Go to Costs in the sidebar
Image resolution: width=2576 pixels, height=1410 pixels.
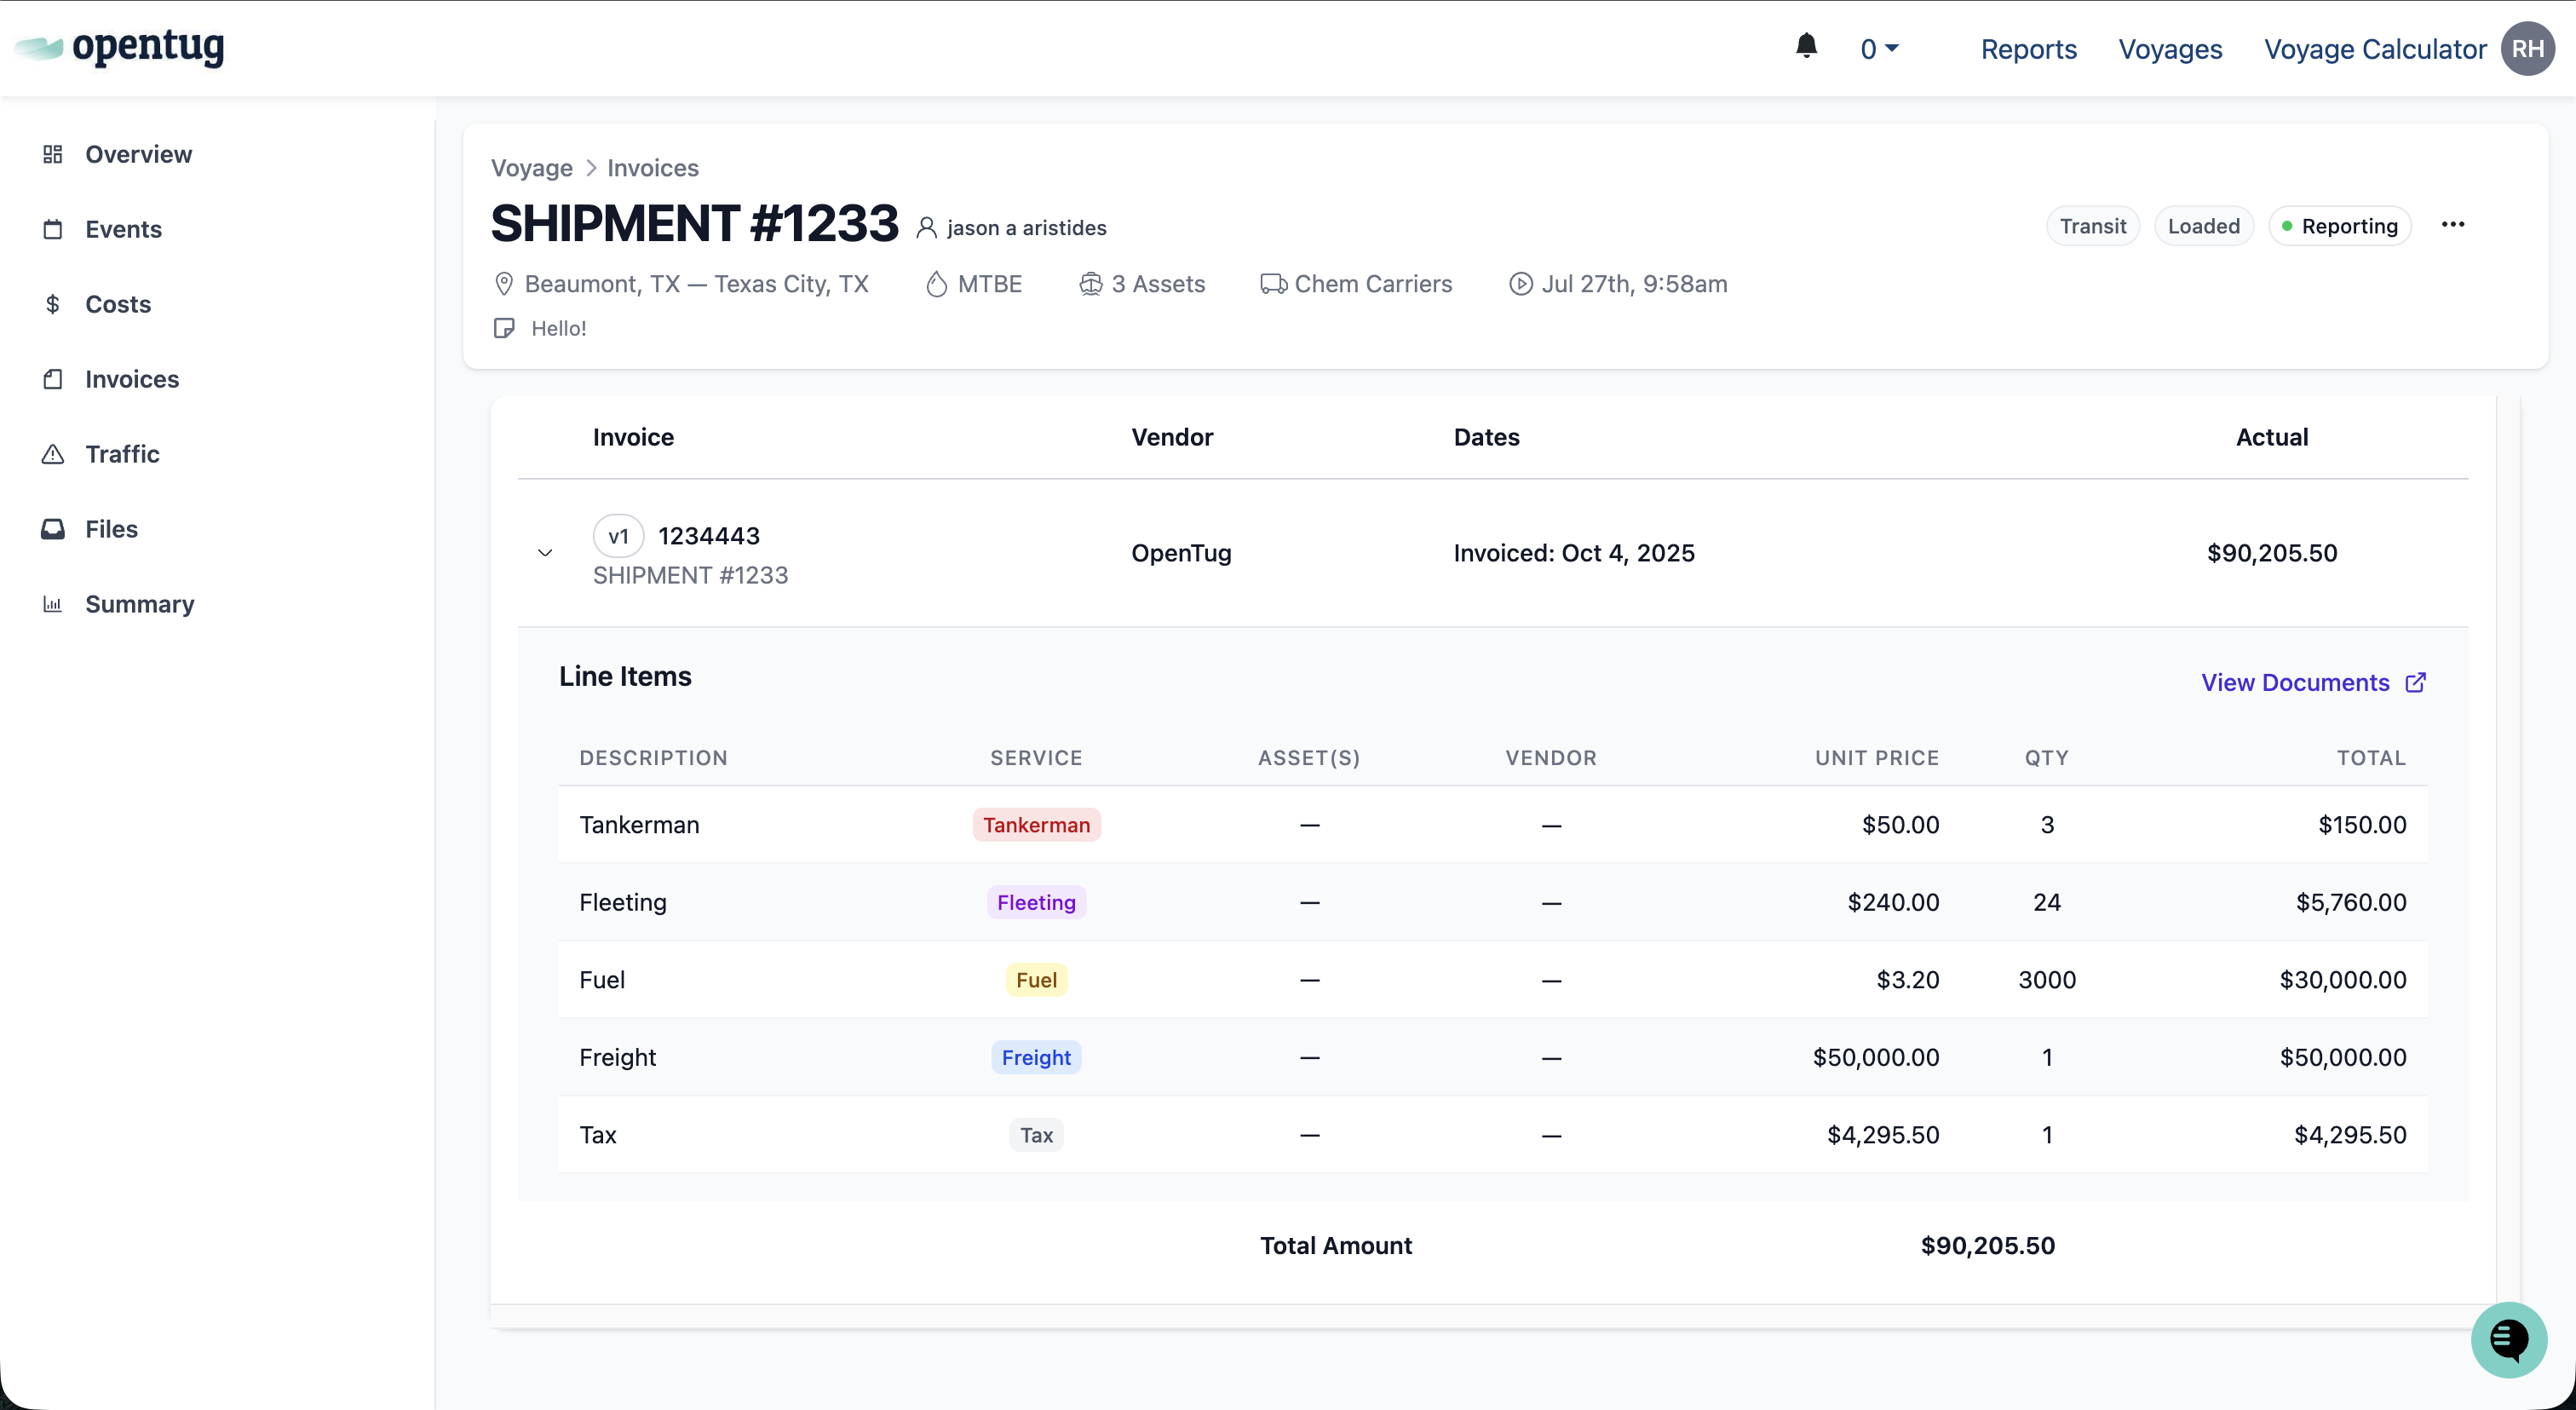118,304
